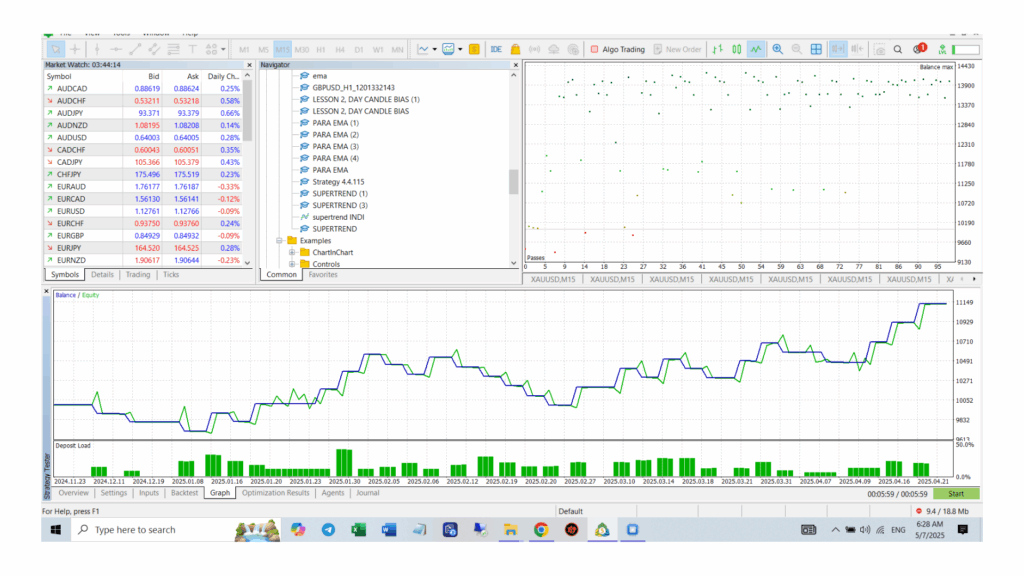
Task: Activate the crosshair tool
Action: pyautogui.click(x=75, y=49)
